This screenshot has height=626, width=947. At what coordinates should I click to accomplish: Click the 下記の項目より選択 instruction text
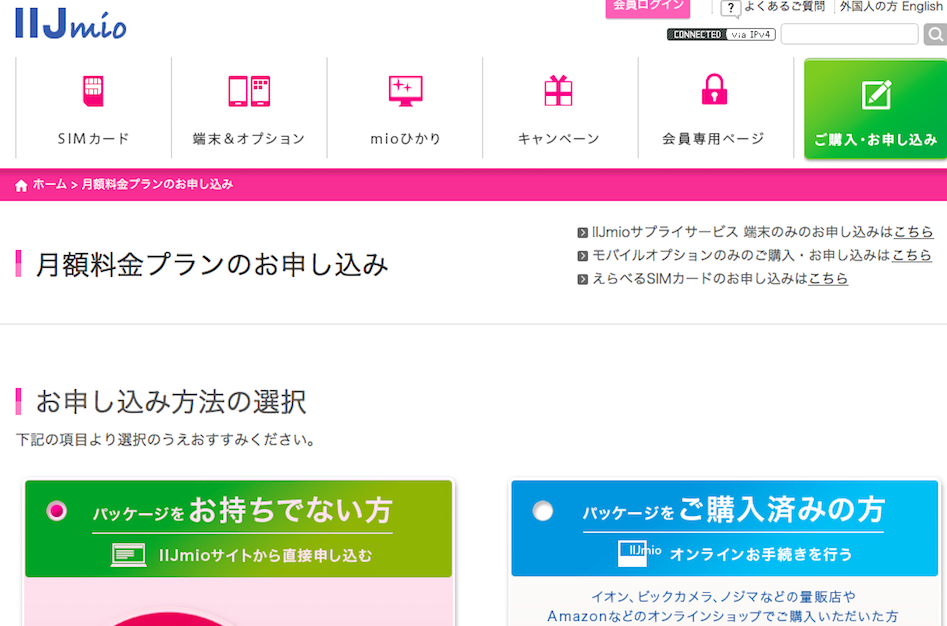pos(165,439)
